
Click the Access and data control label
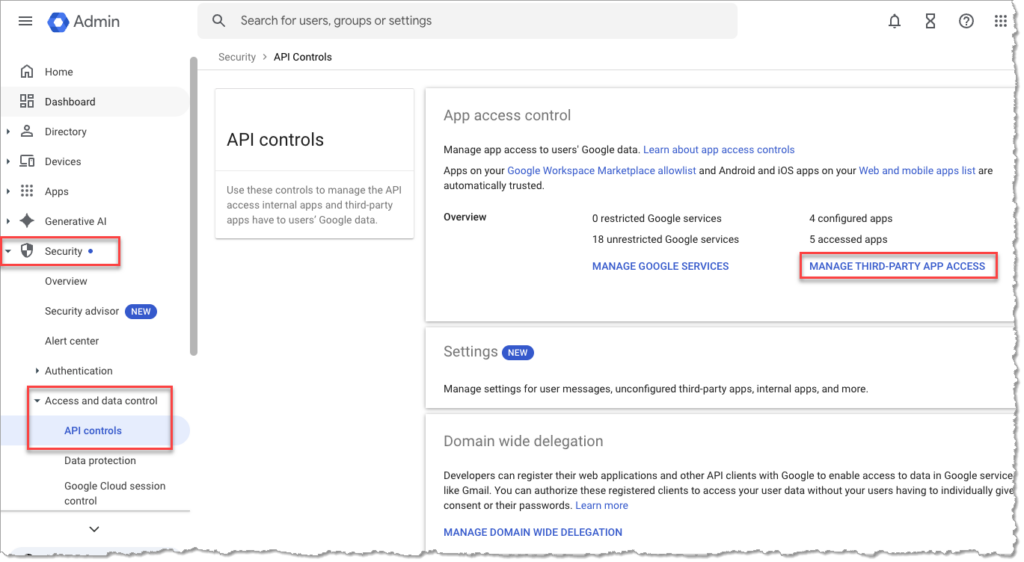pyautogui.click(x=101, y=401)
